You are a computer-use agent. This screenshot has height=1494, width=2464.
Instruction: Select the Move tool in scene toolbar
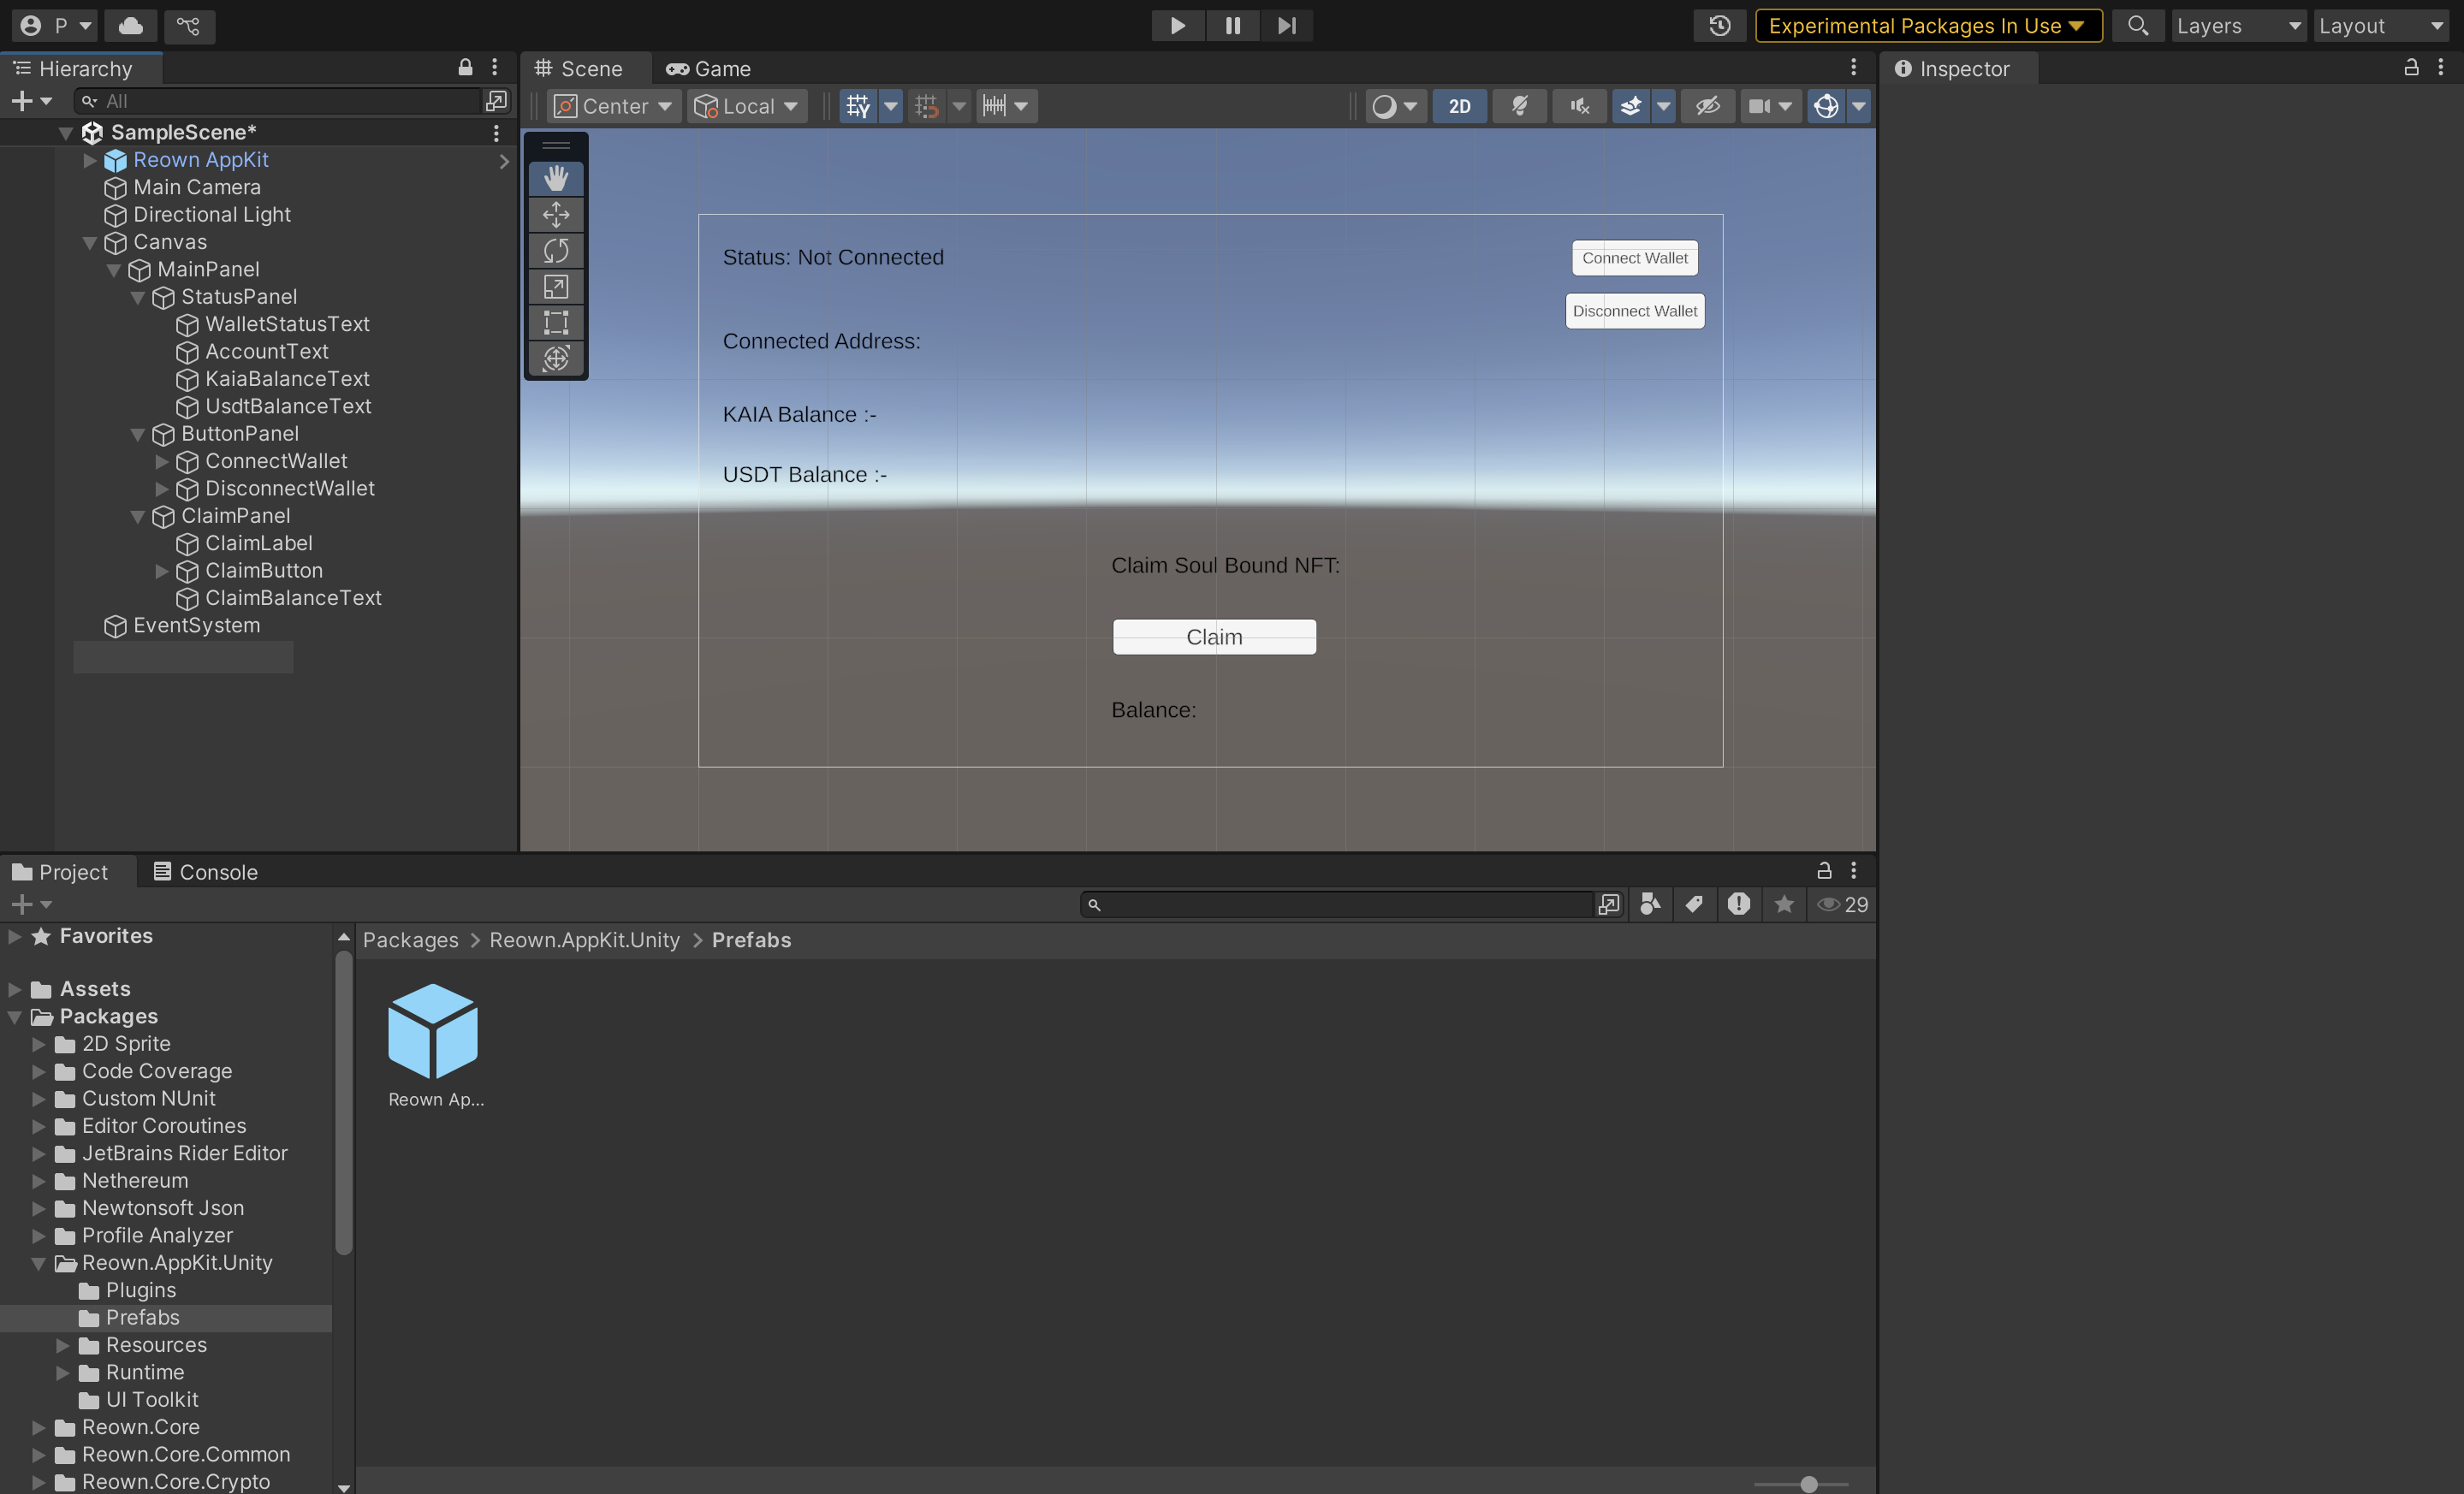coord(556,215)
